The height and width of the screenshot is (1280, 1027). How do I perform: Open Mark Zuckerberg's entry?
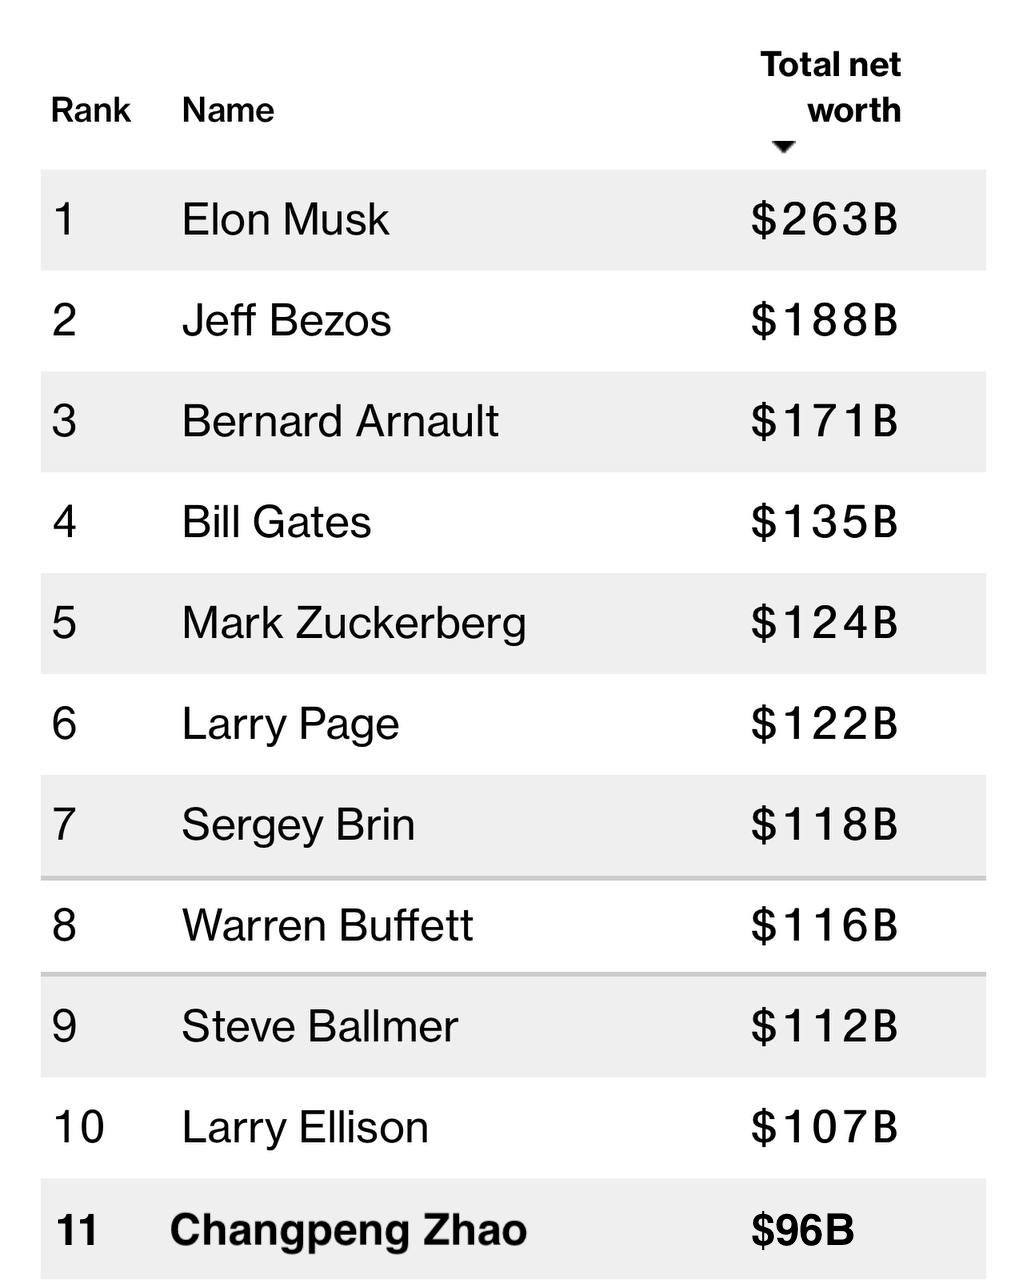[354, 623]
